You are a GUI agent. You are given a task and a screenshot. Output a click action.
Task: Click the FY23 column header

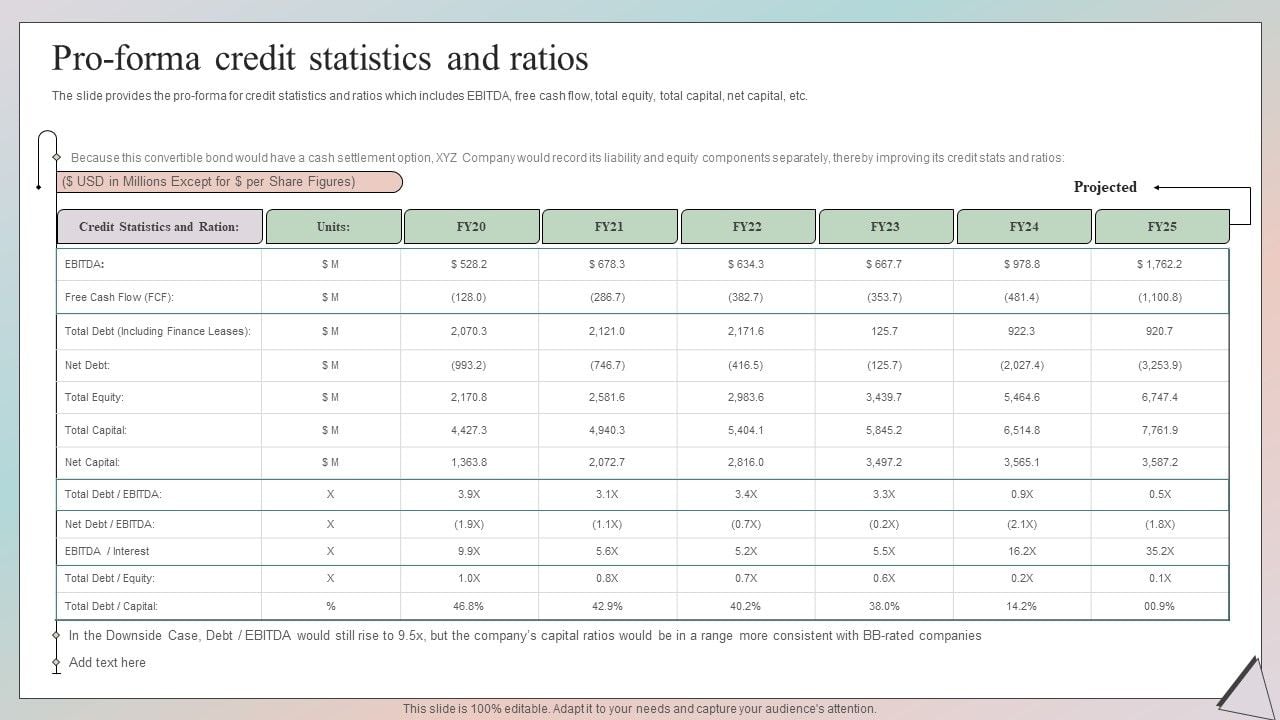click(885, 227)
